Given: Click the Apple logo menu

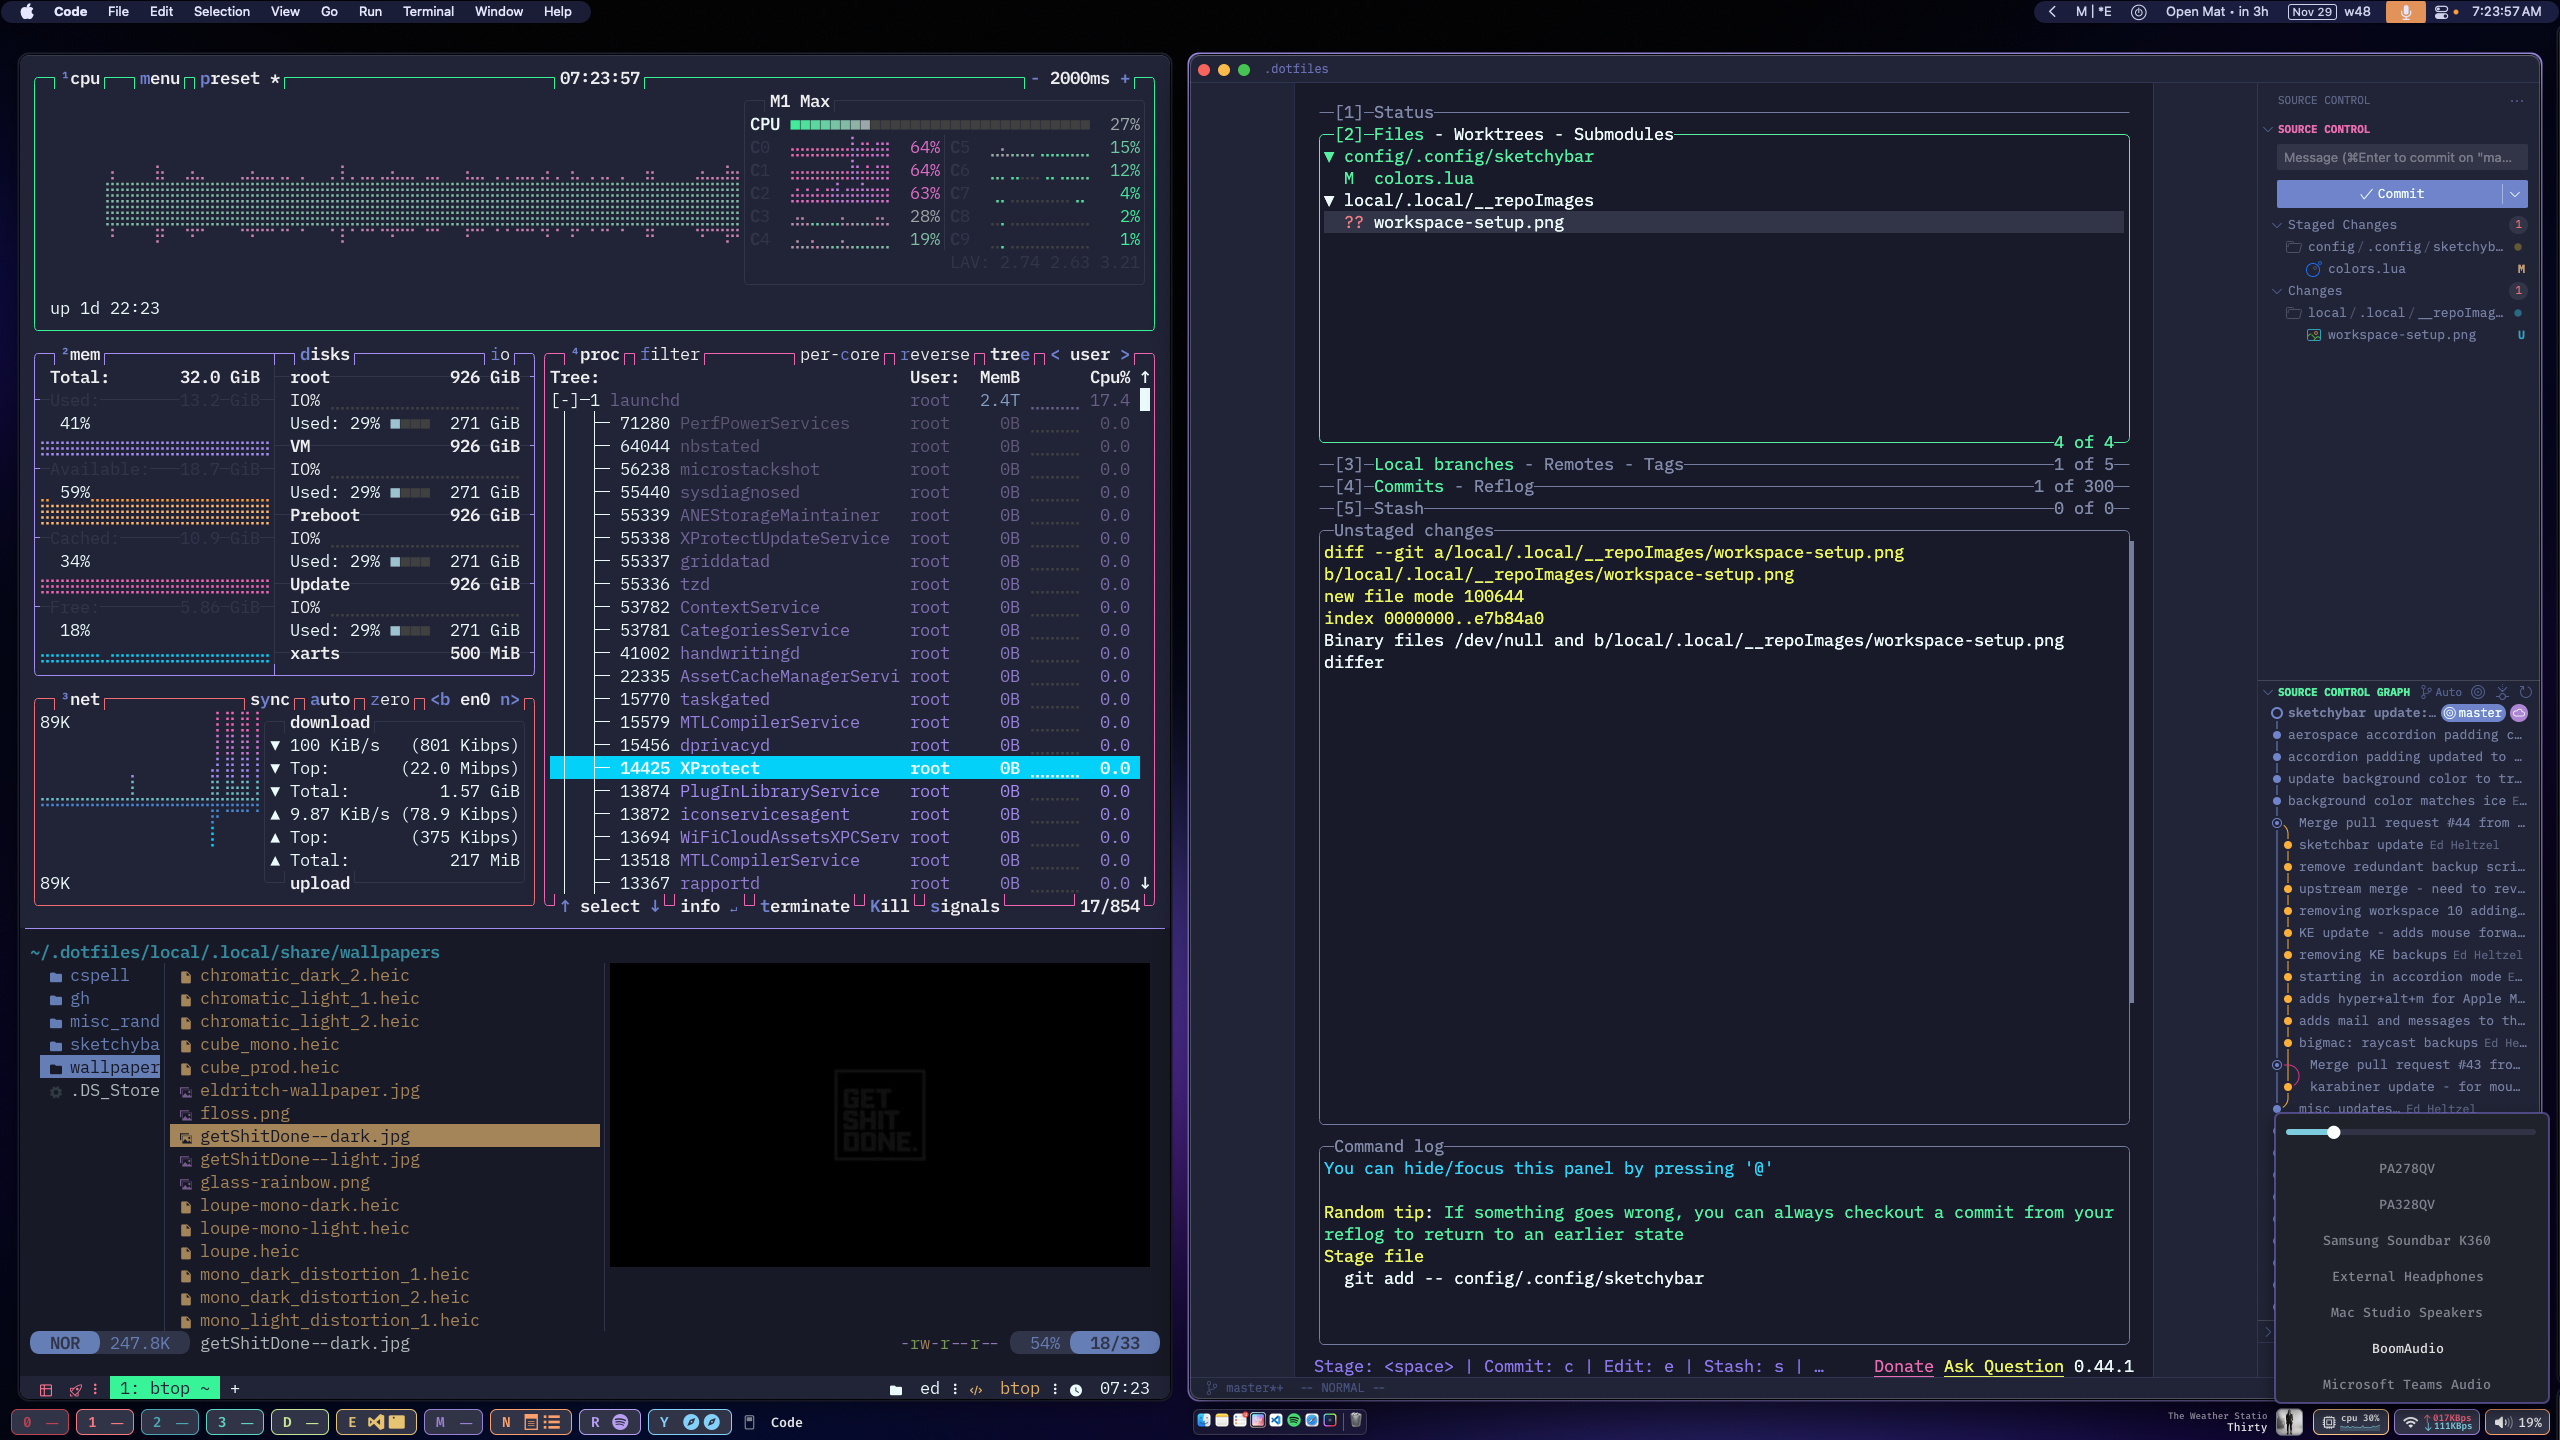Looking at the screenshot, I should click(27, 12).
